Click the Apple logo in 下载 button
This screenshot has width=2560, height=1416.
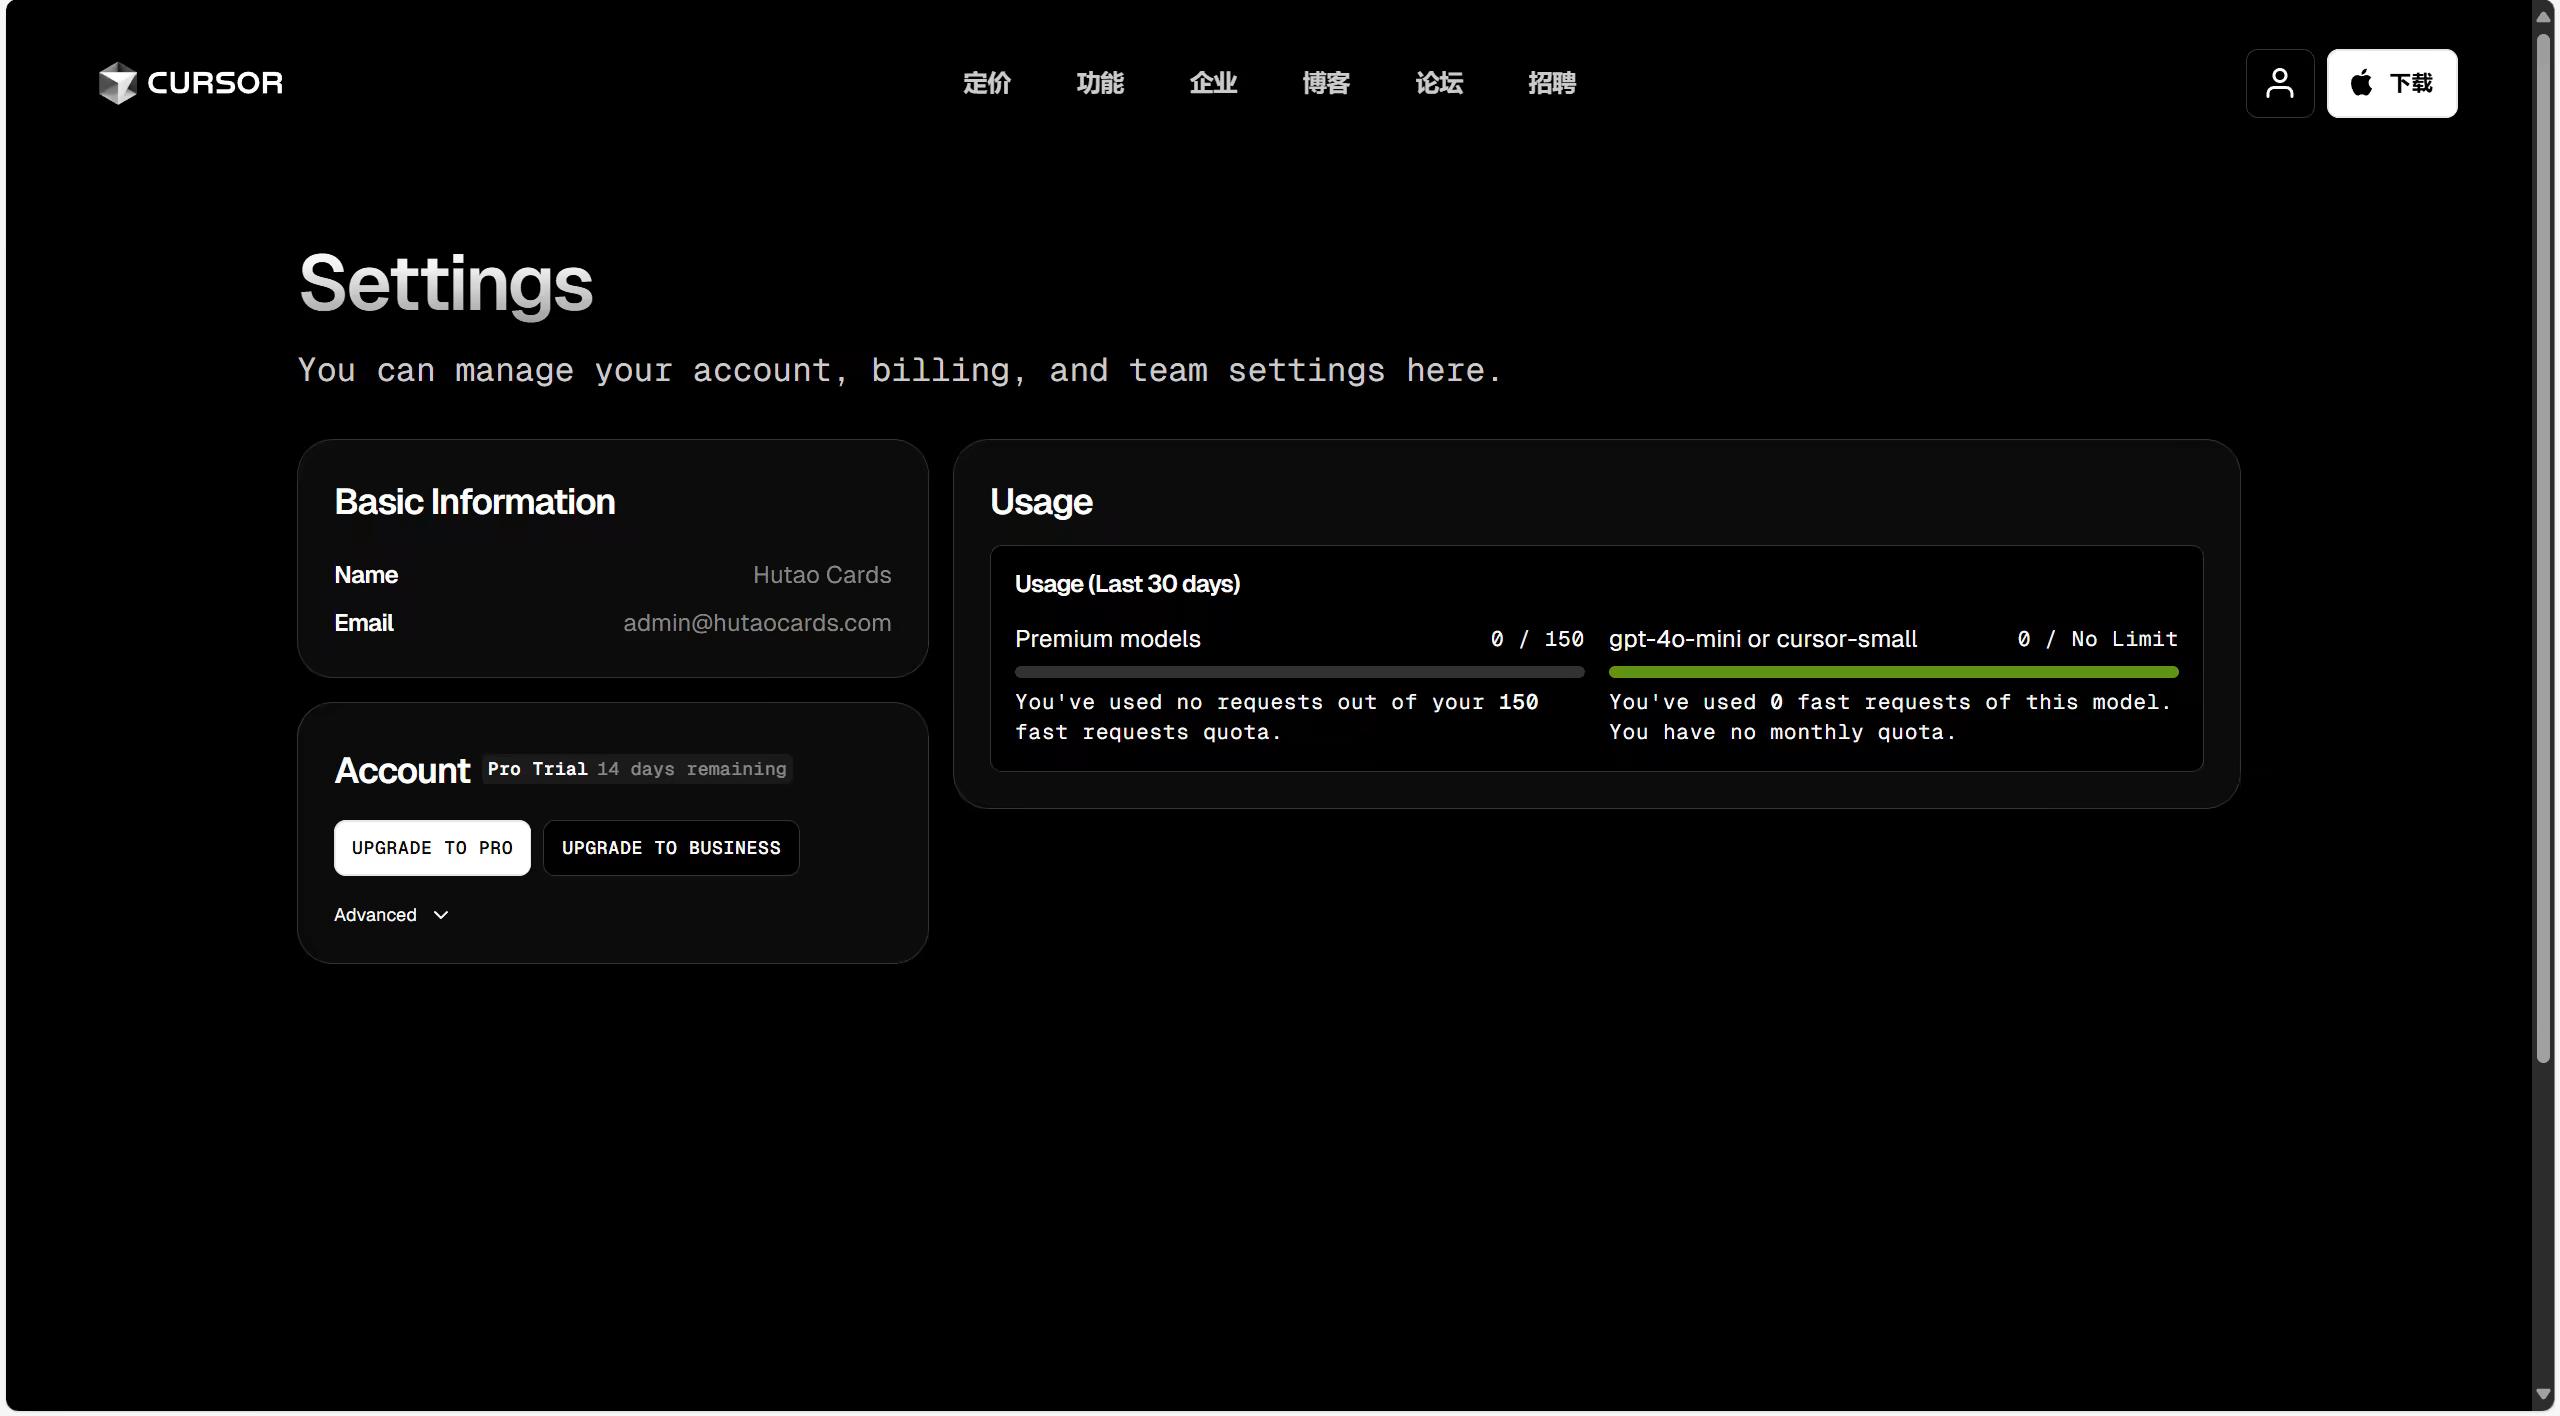[2361, 83]
